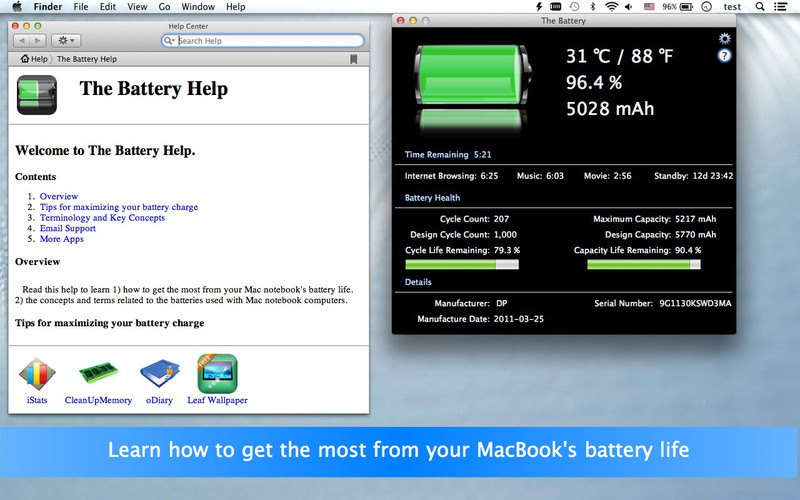Click the clock icon in menu bar
Viewport: 800px width, 500px height.
click(x=707, y=7)
